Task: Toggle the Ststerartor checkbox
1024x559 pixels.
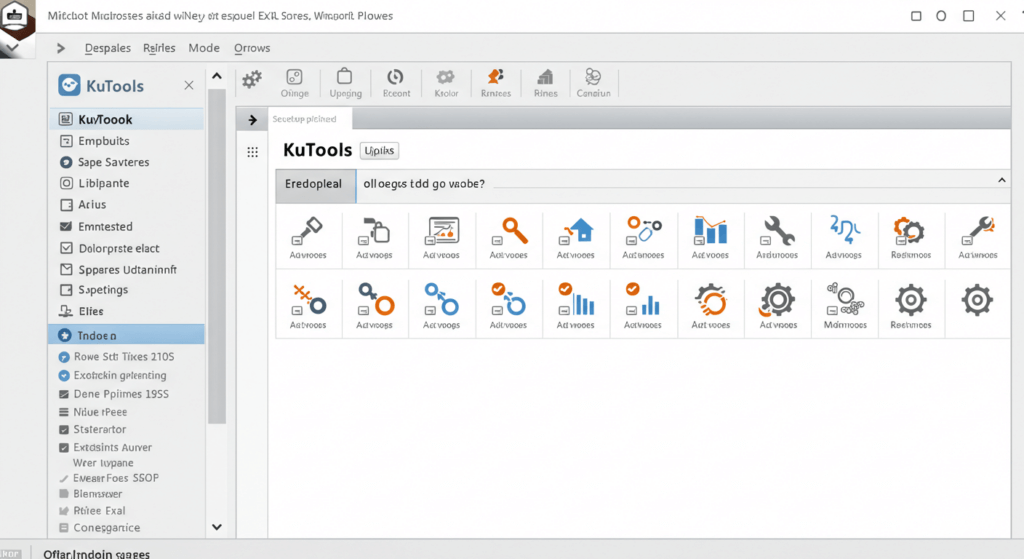Action: tap(64, 430)
